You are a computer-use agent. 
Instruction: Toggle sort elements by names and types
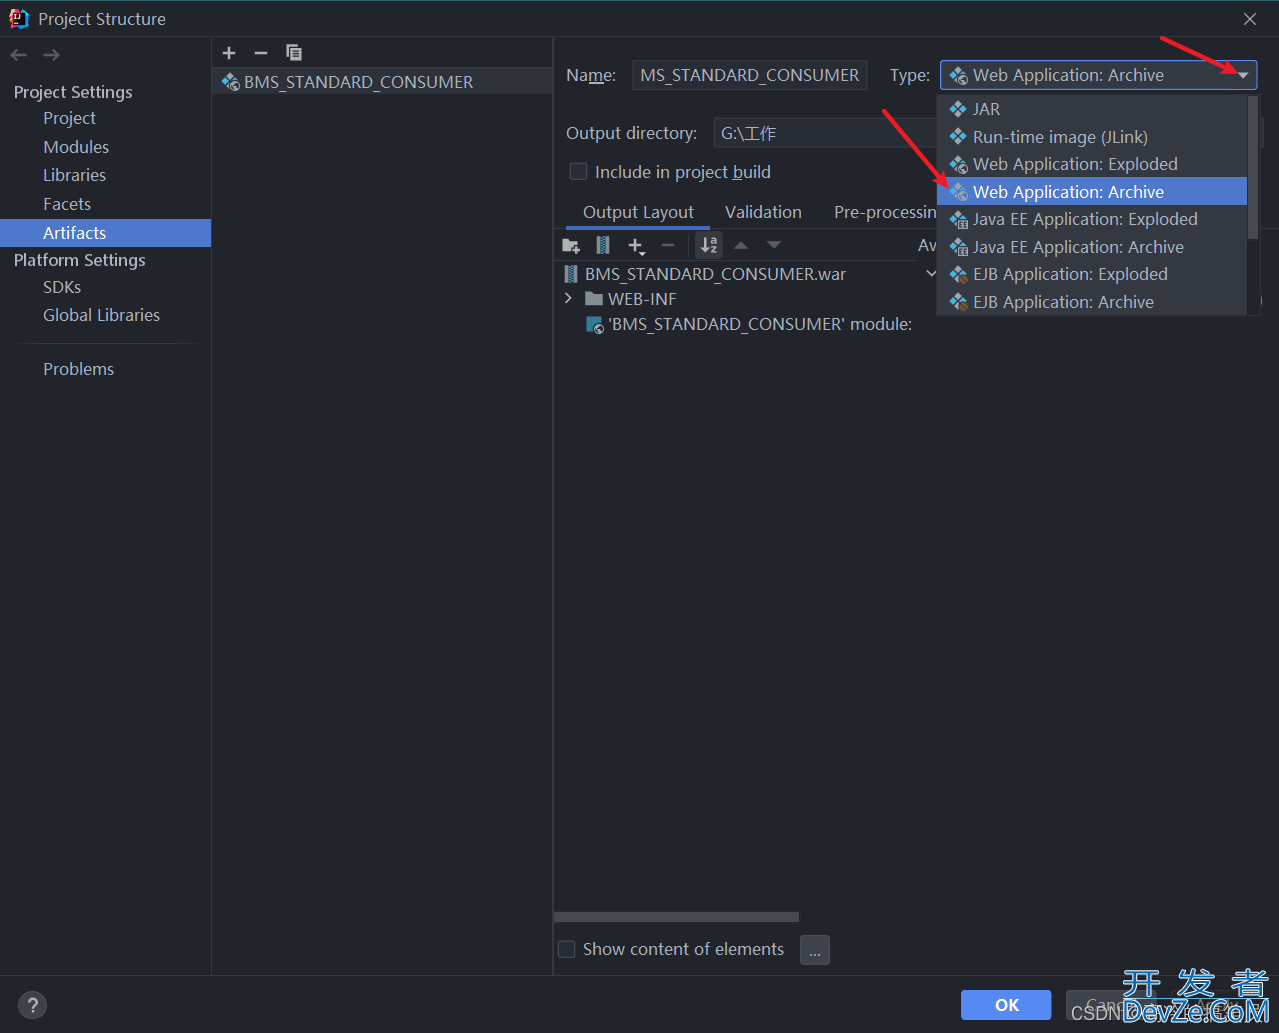pos(709,245)
